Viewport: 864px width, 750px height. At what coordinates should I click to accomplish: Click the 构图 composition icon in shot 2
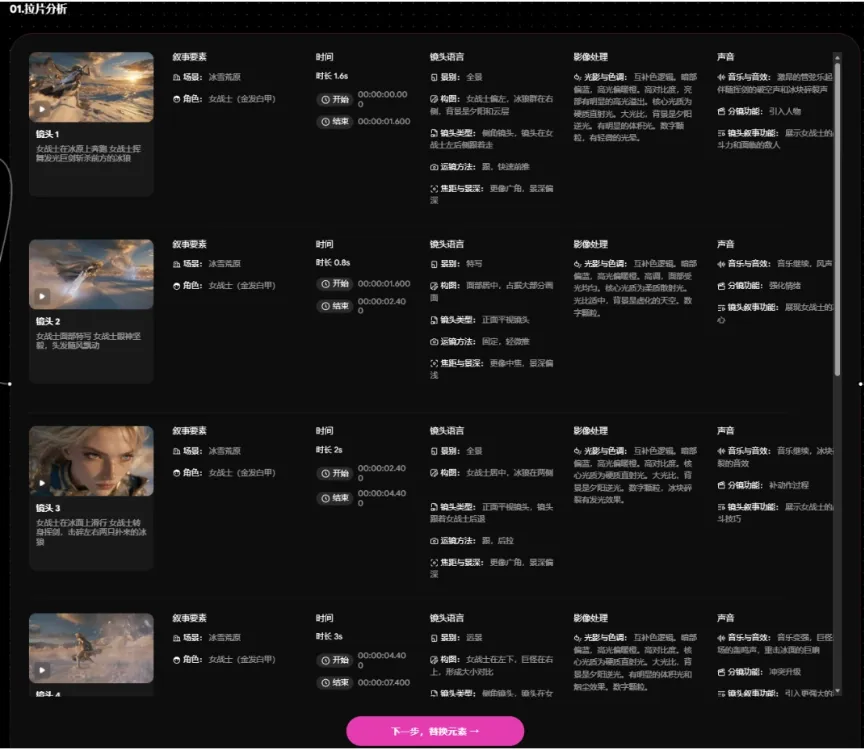coord(434,285)
